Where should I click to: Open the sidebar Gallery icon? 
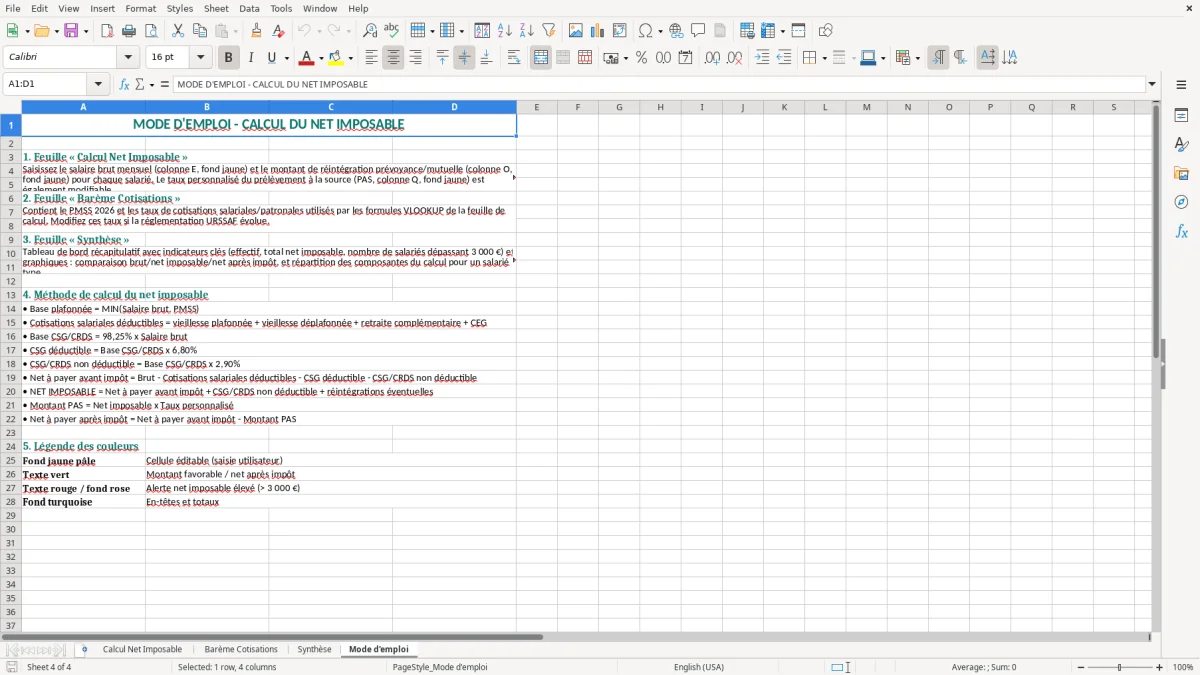pos(1181,173)
